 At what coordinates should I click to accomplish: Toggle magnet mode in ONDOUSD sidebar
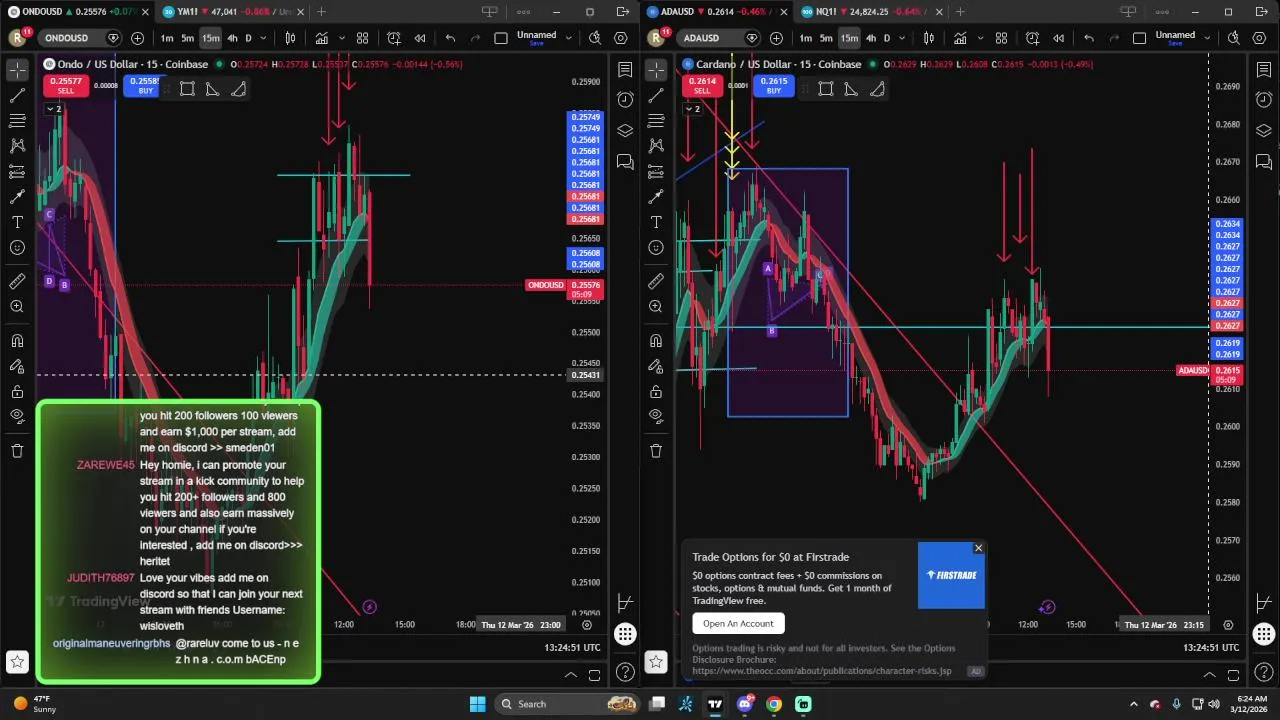(17, 341)
